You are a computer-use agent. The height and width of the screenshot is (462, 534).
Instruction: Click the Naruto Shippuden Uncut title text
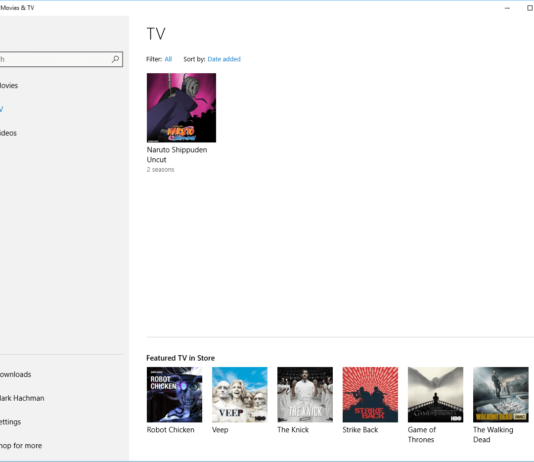click(x=177, y=155)
